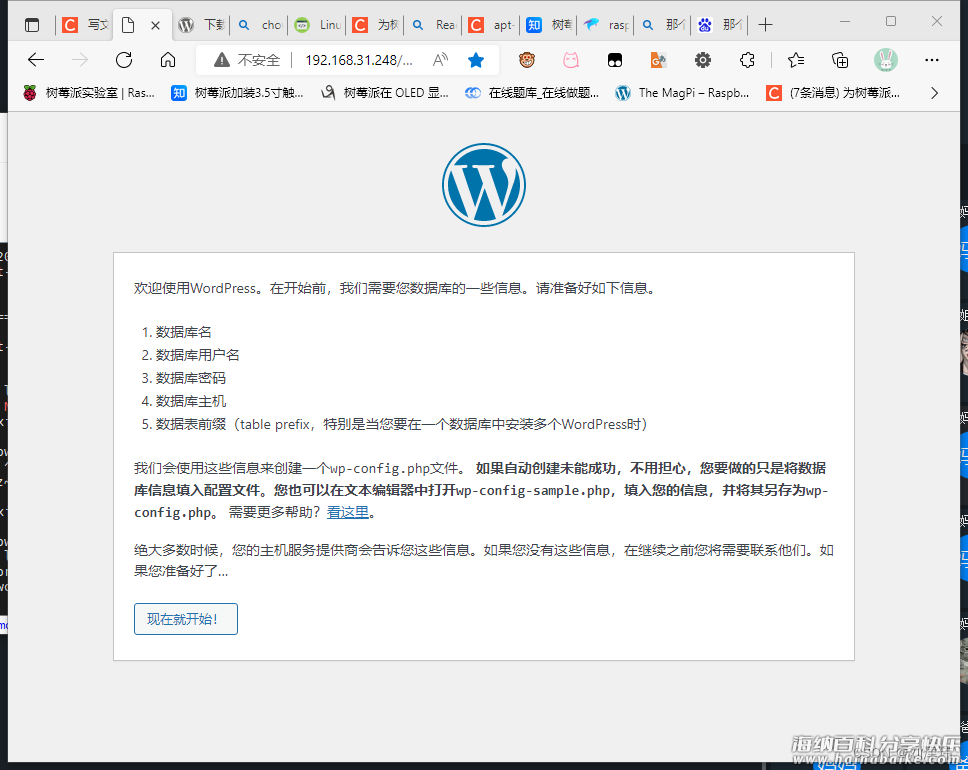
Task: Toggle the blue favorite star for this page
Action: click(476, 60)
